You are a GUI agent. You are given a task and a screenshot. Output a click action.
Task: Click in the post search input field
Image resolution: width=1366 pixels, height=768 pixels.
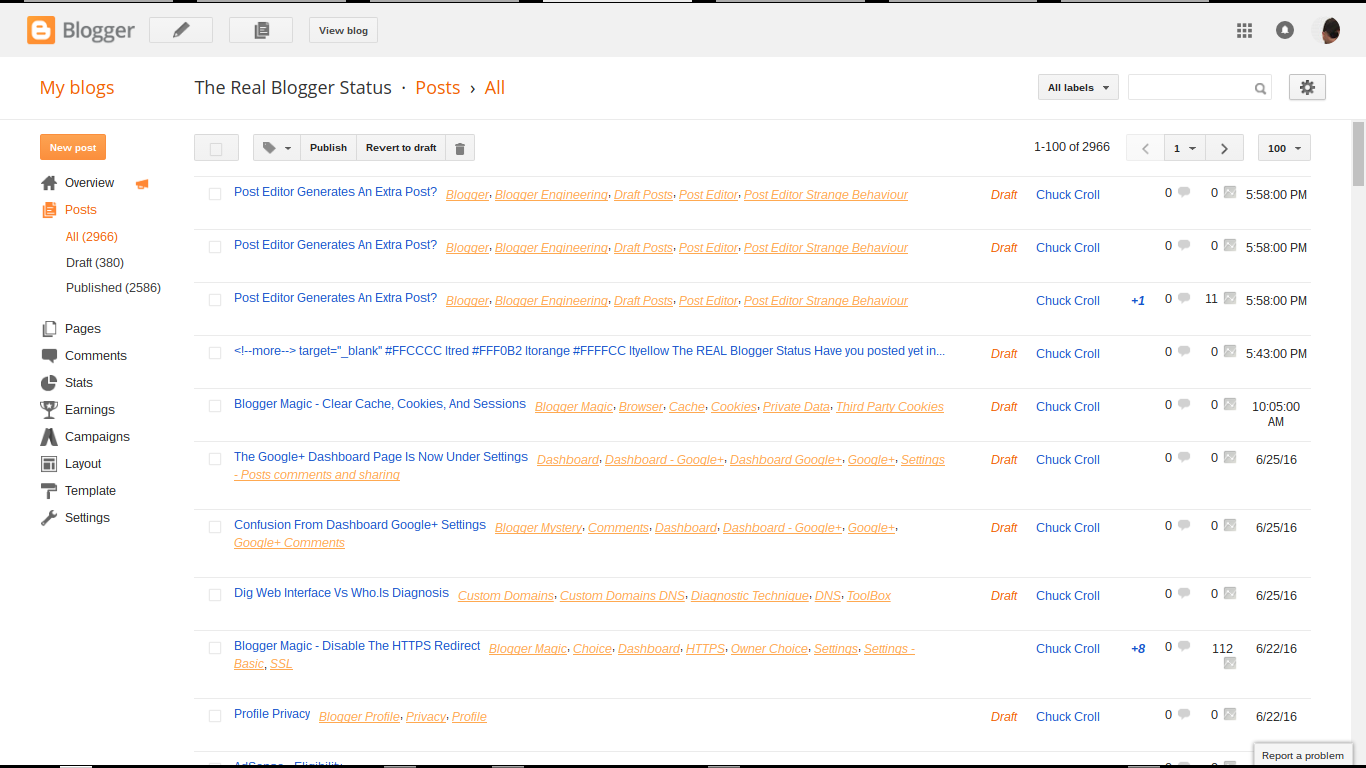click(x=1190, y=88)
